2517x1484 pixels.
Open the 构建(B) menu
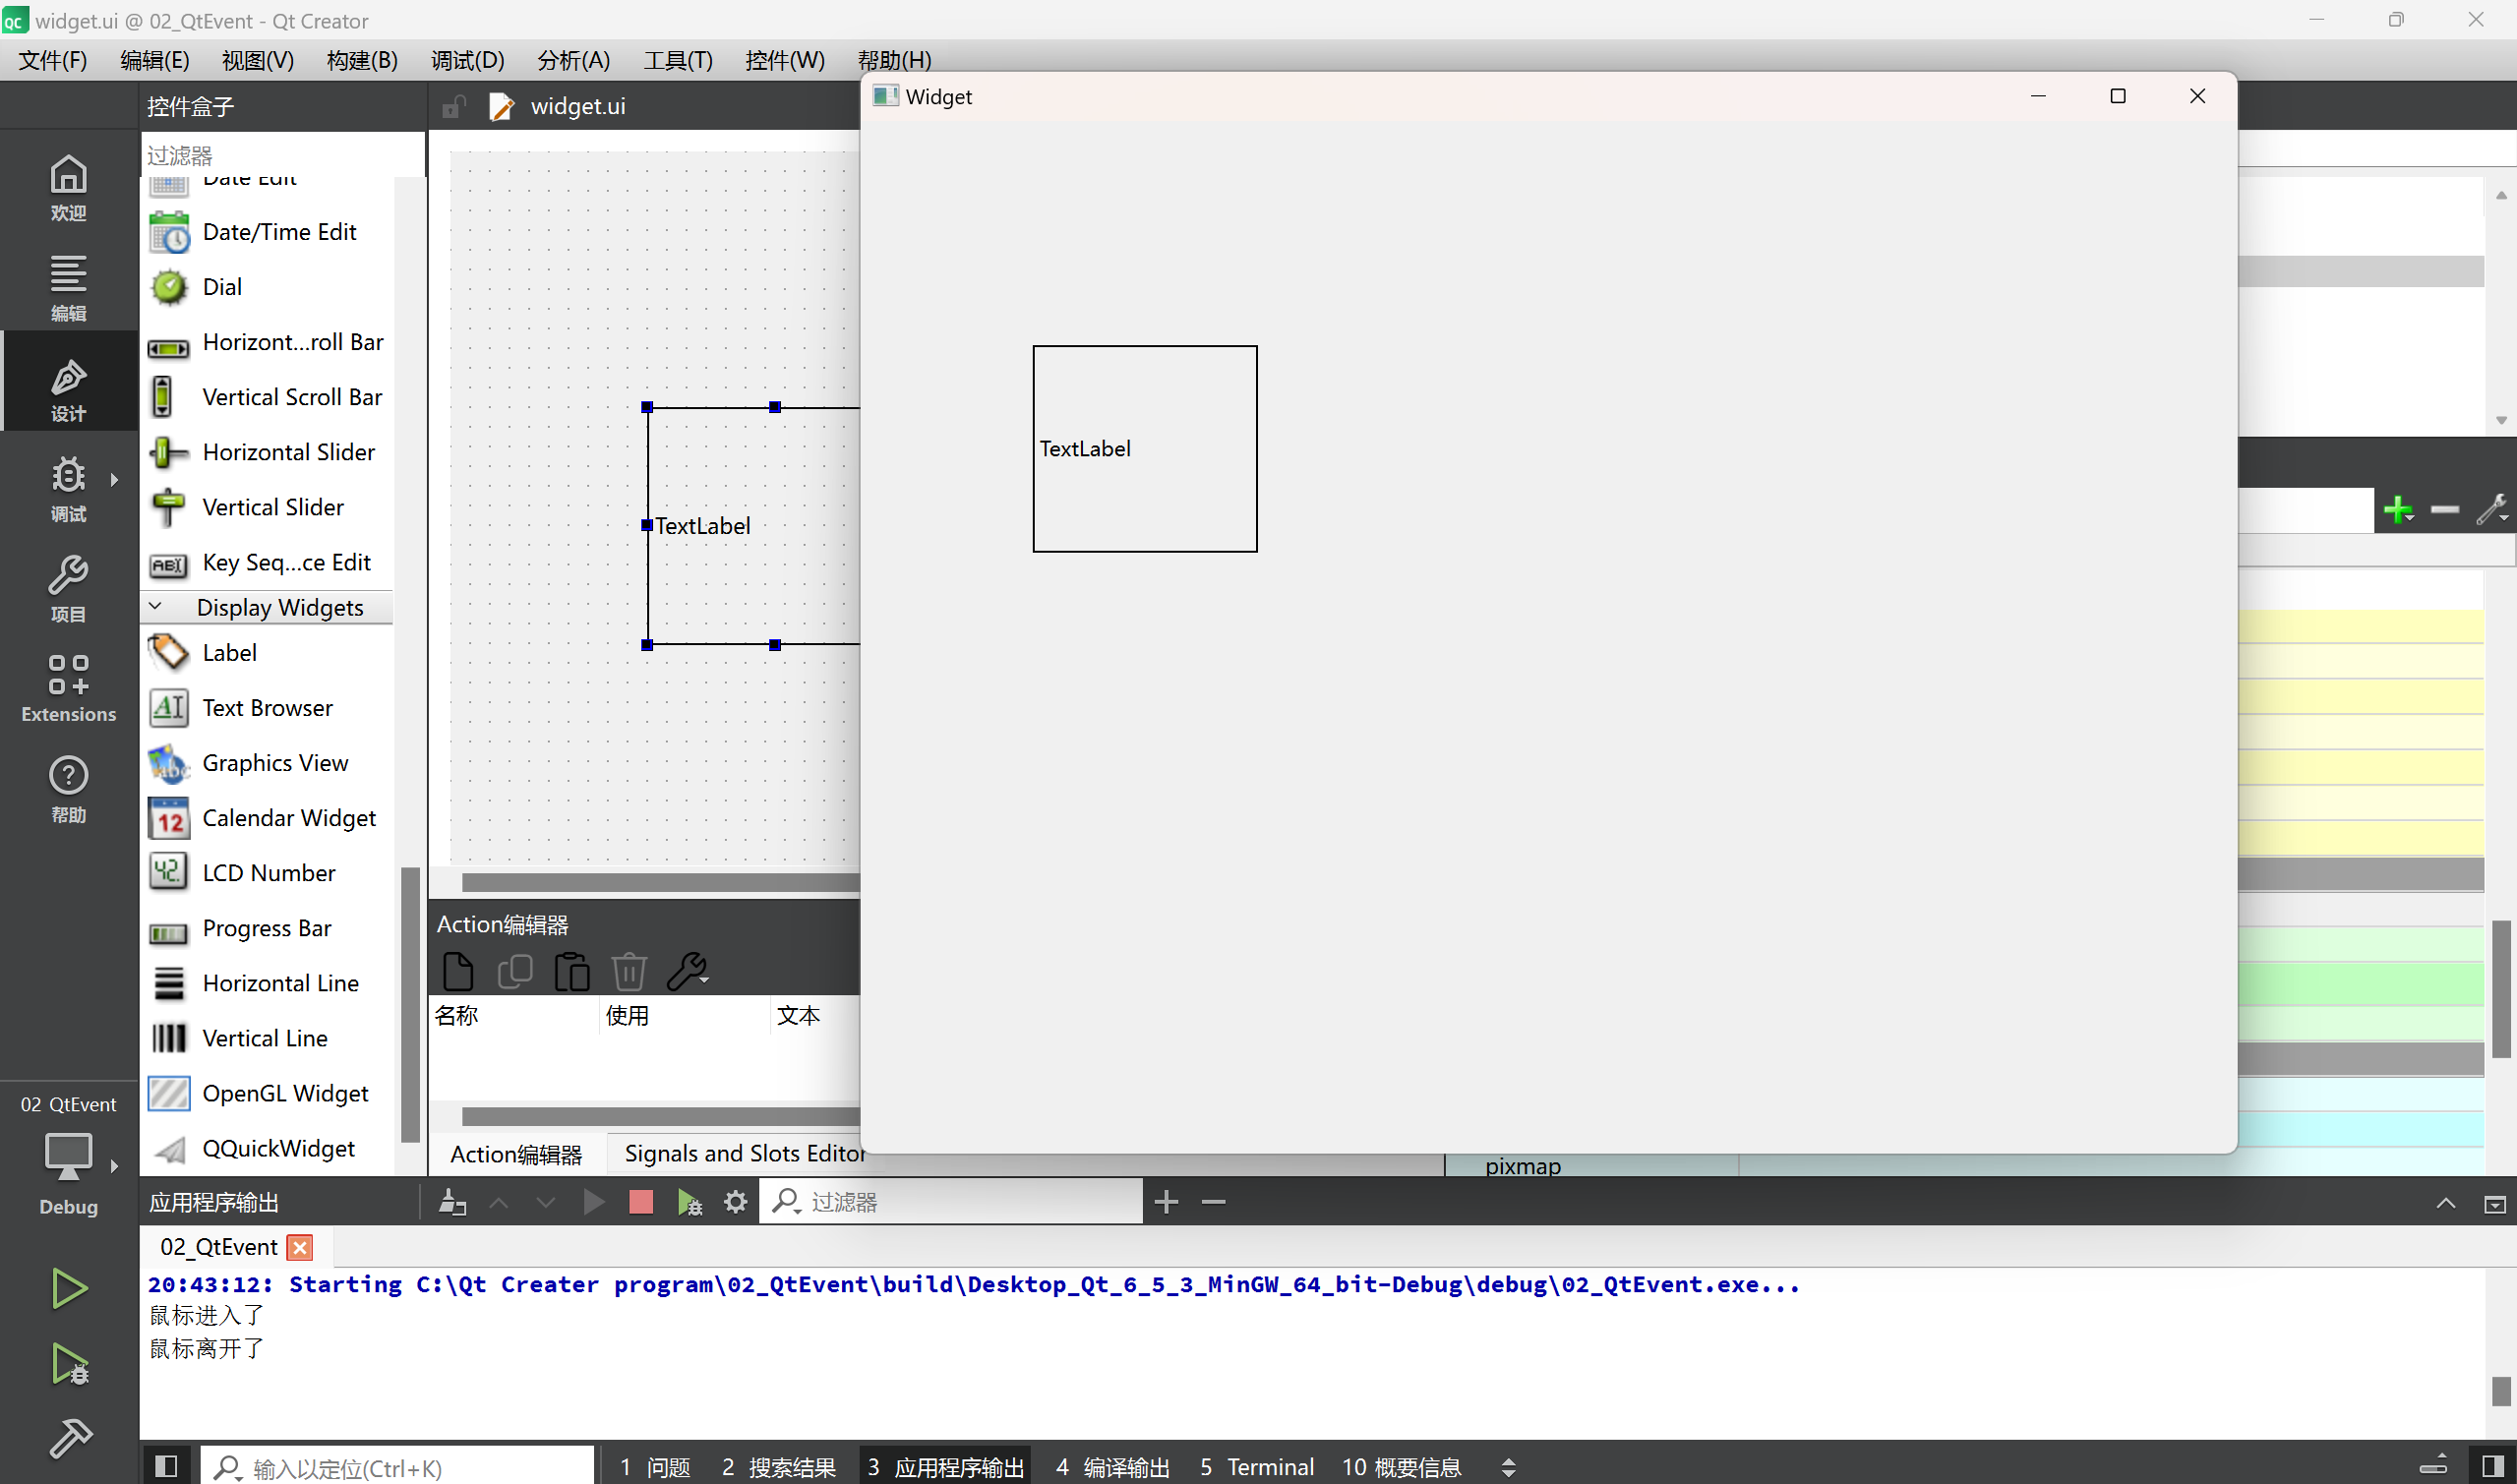point(362,60)
